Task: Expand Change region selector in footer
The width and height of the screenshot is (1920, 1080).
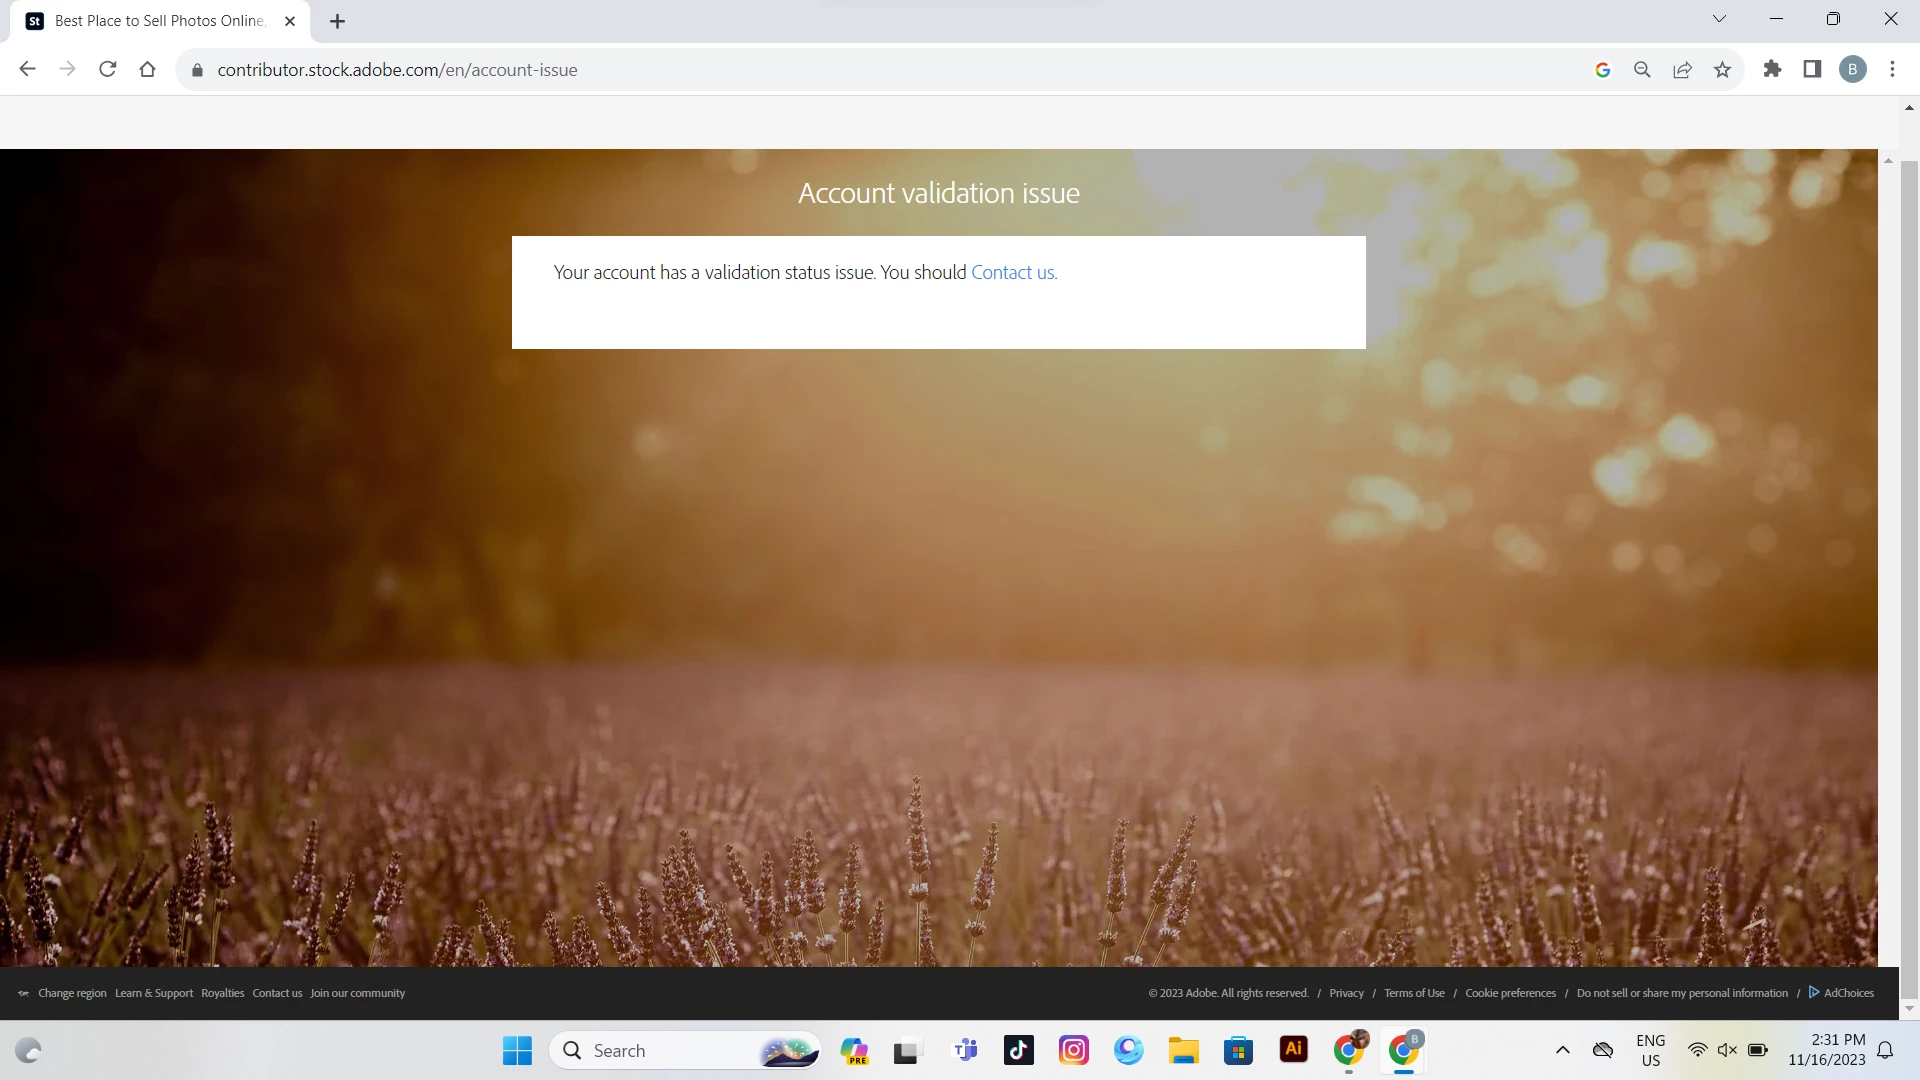Action: point(71,993)
